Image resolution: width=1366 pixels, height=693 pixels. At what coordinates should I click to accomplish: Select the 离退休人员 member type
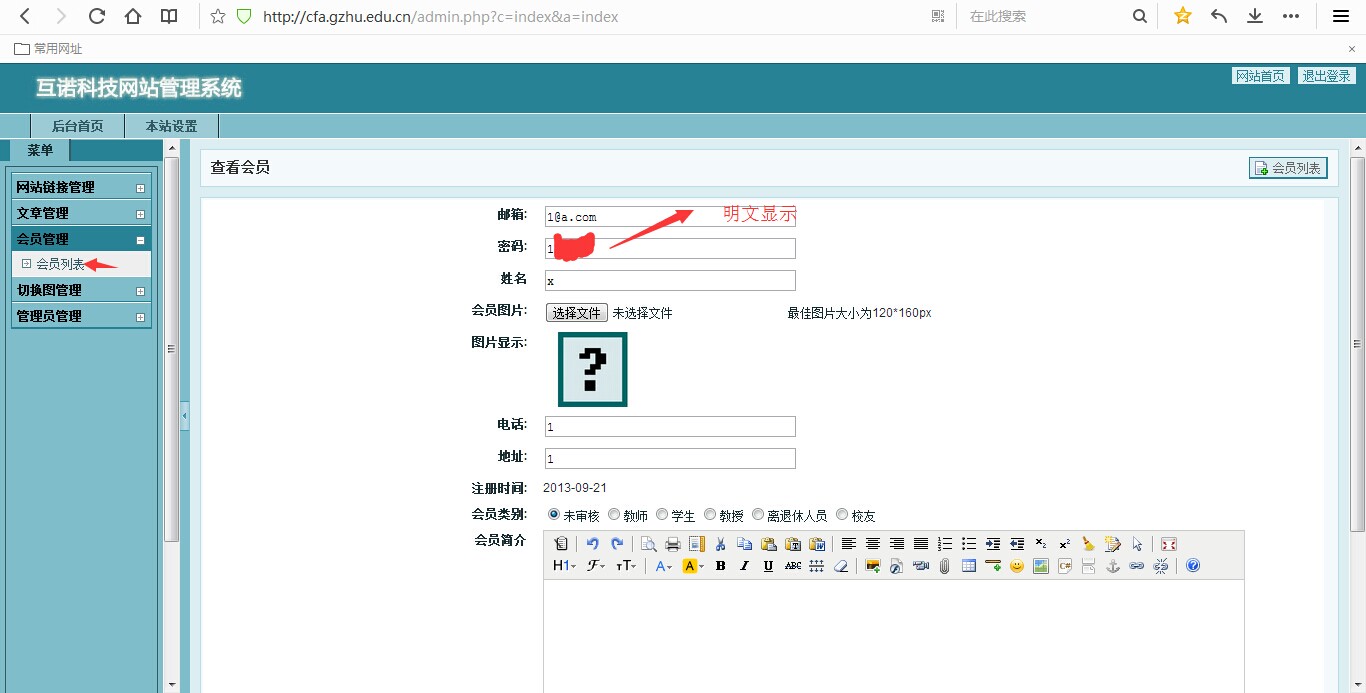758,515
